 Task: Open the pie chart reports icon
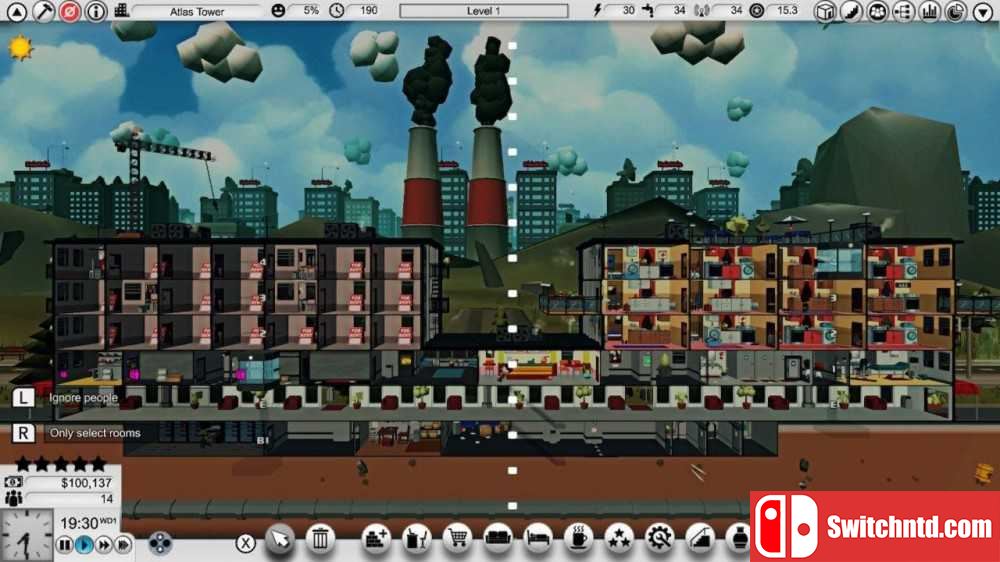coord(956,11)
